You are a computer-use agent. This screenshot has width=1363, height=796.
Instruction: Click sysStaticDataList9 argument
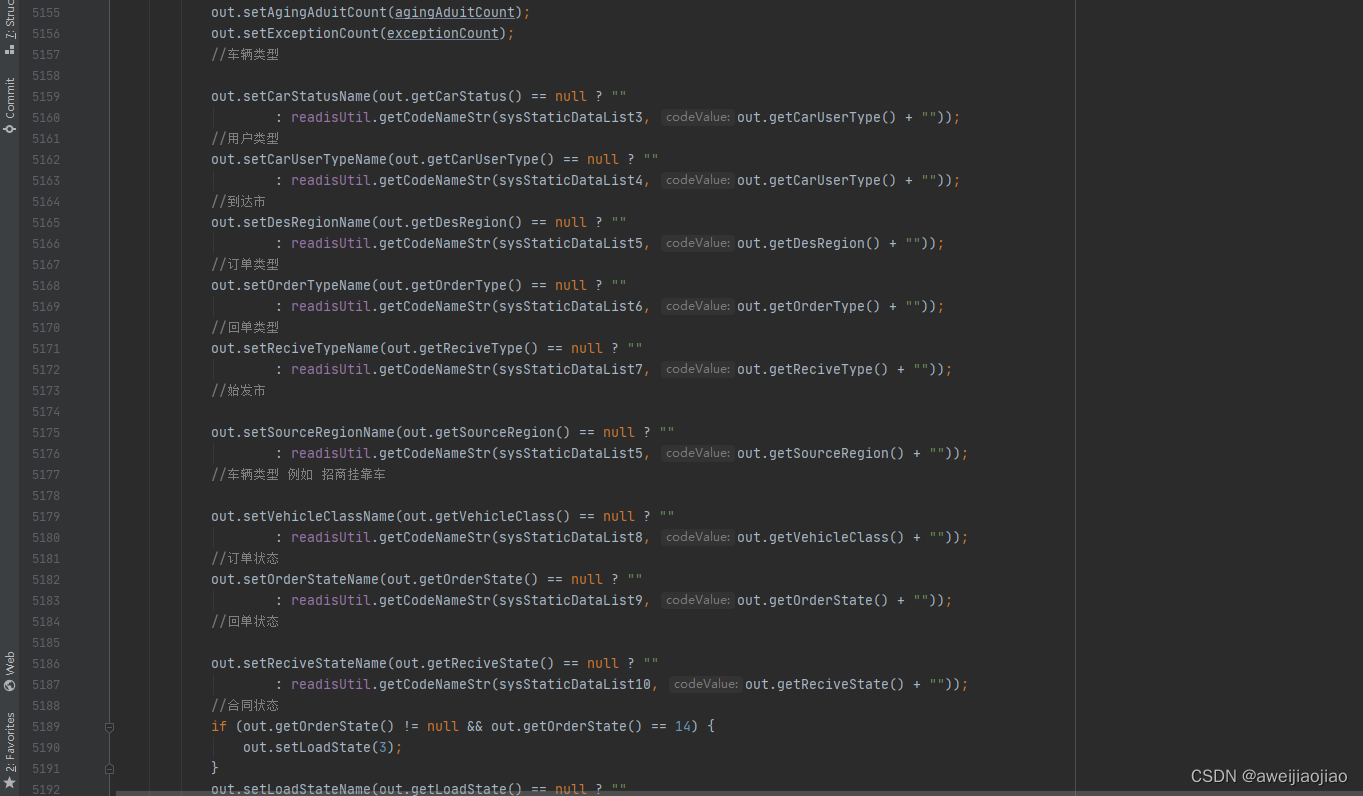pos(571,601)
